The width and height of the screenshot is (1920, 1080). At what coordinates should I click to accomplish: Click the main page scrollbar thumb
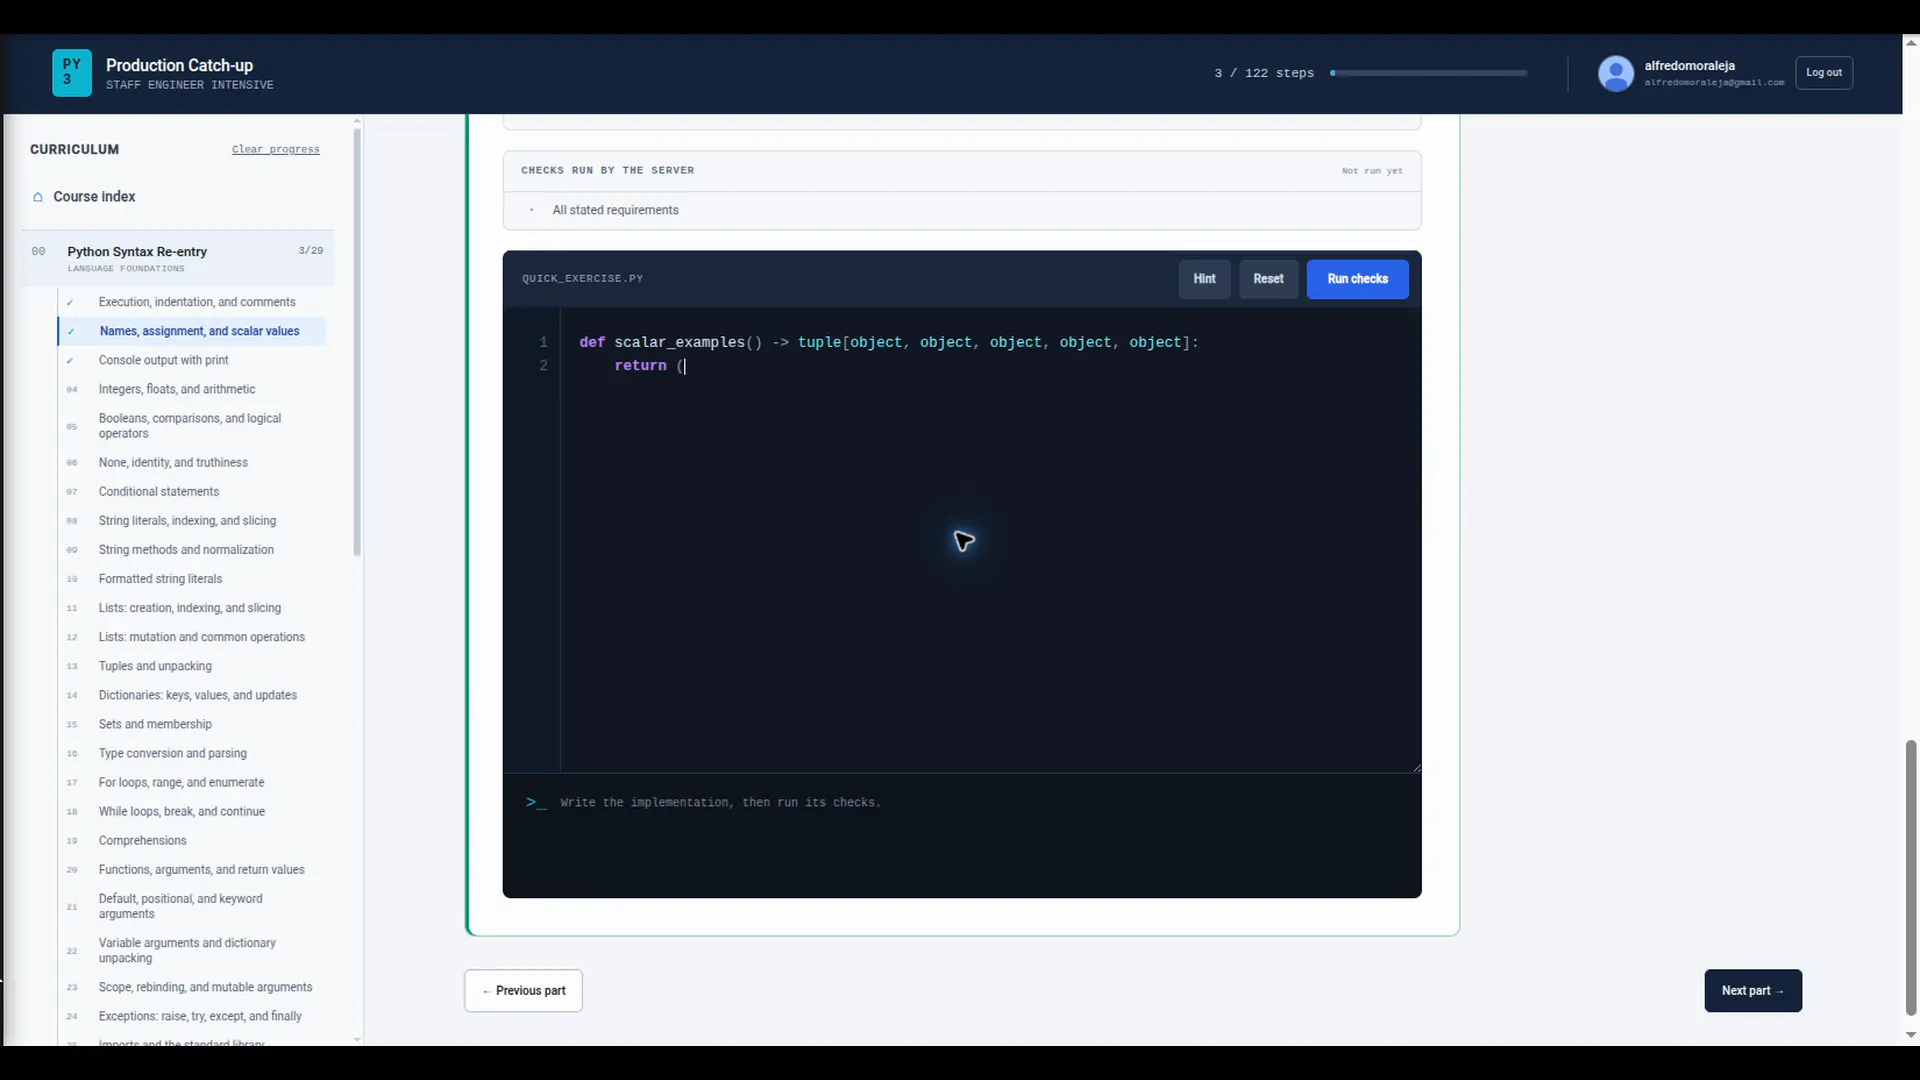[1910, 878]
